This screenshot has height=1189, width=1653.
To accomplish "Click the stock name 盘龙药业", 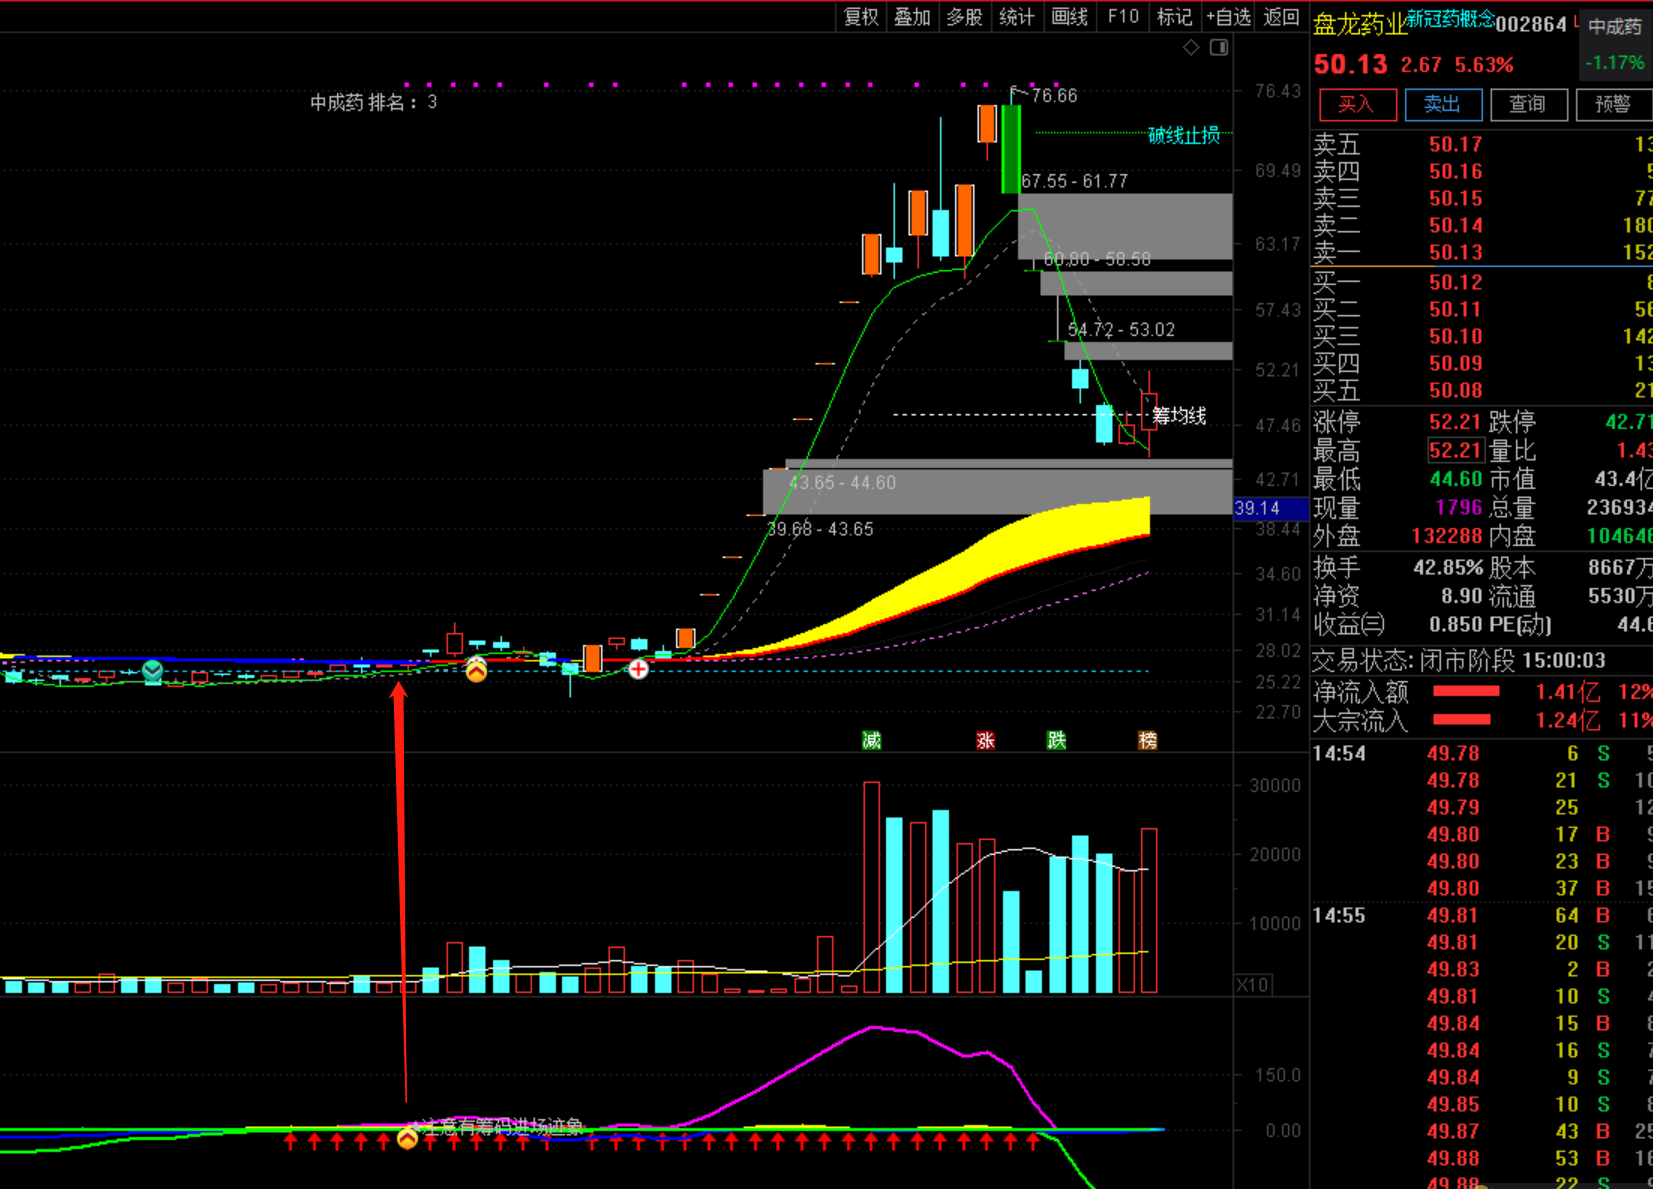I will coord(1360,24).
